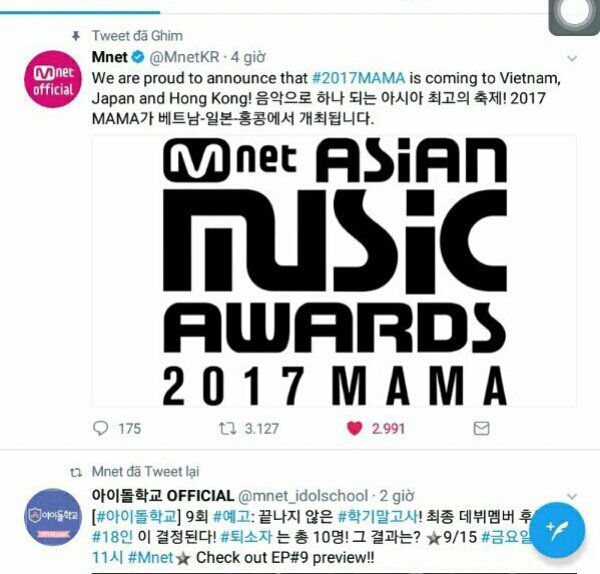Open the Idol School account avatar
Screen dimensions: 600x574
pos(53,517)
